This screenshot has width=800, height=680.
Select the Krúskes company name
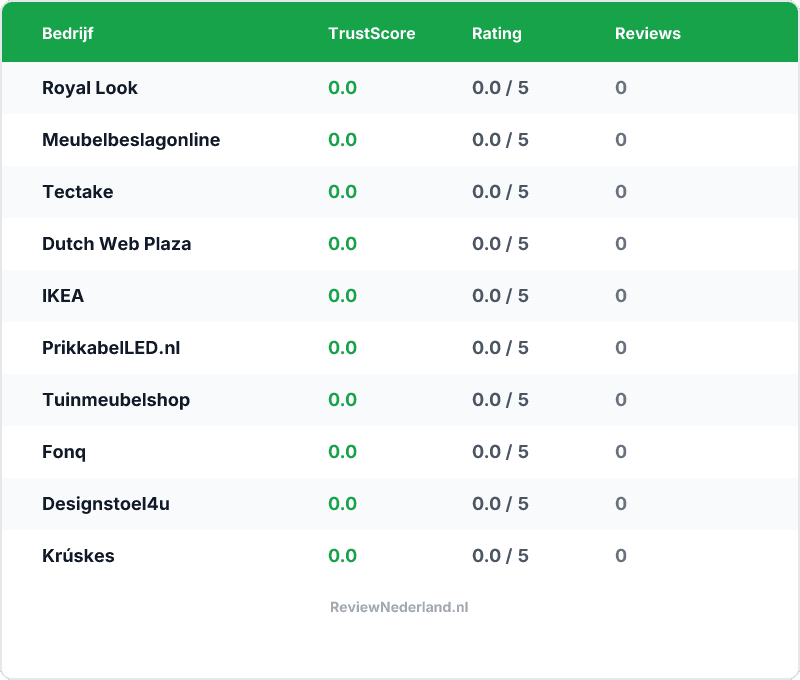[x=78, y=556]
